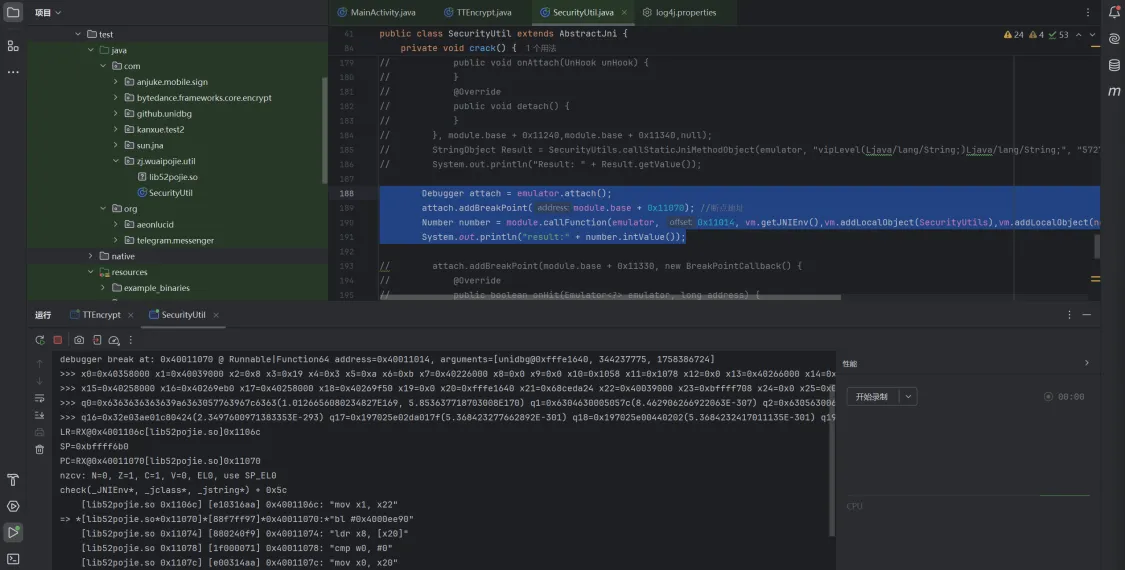Open the AI assistant spiral icon
The image size is (1125, 570).
click(1114, 39)
